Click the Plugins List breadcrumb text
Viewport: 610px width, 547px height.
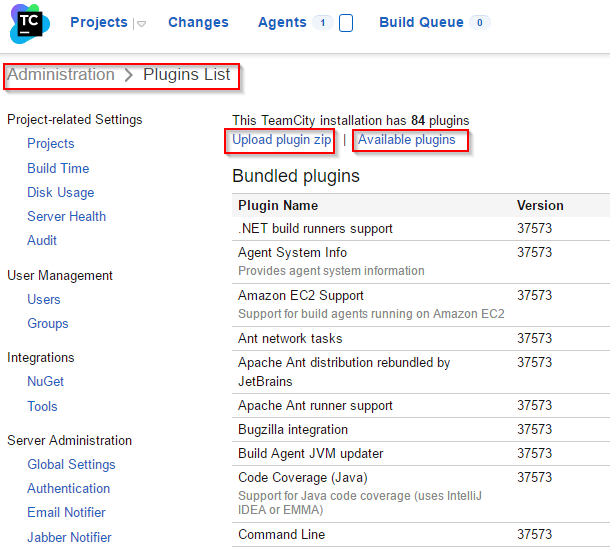[x=187, y=74]
